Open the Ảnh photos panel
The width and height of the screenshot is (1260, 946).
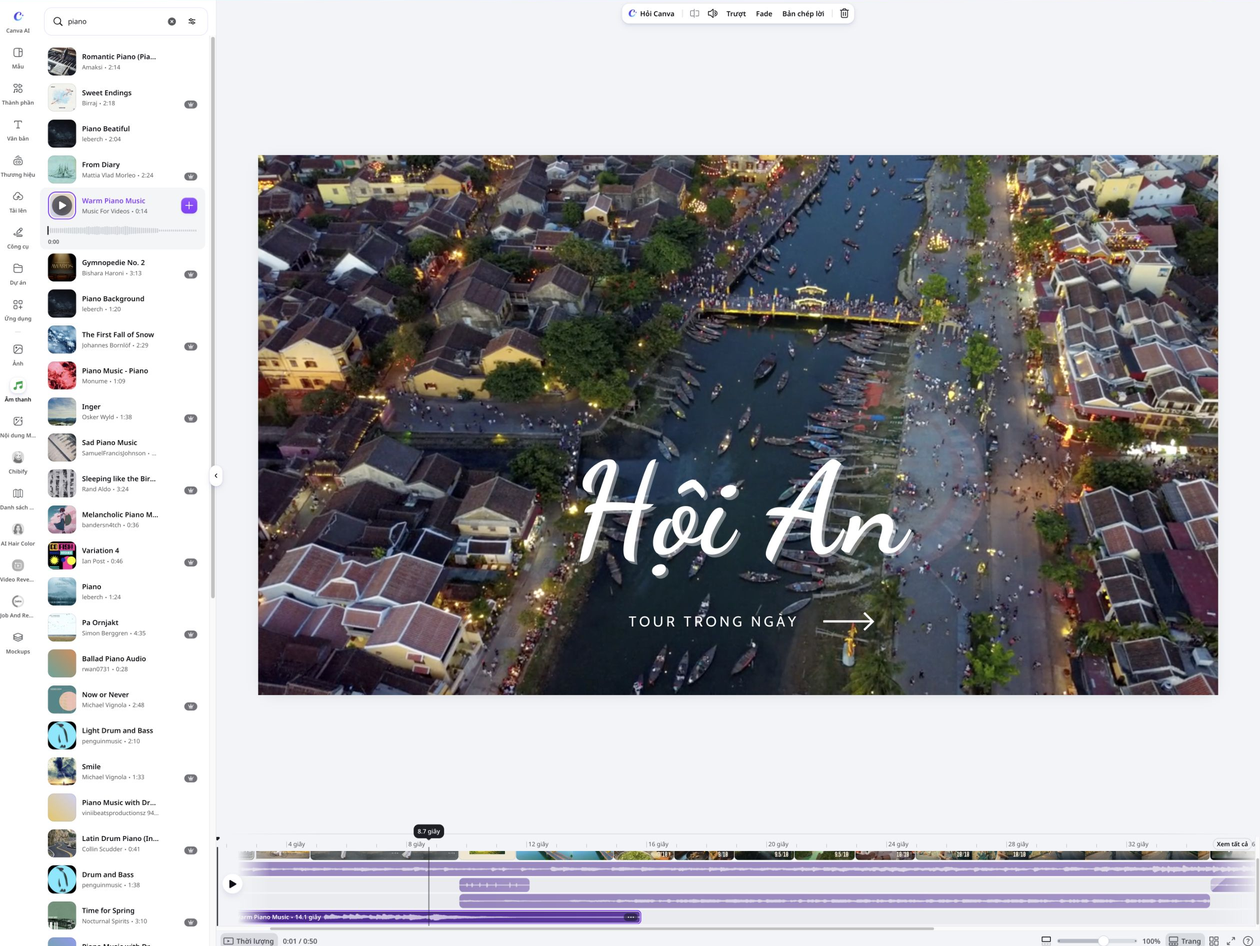[17, 354]
